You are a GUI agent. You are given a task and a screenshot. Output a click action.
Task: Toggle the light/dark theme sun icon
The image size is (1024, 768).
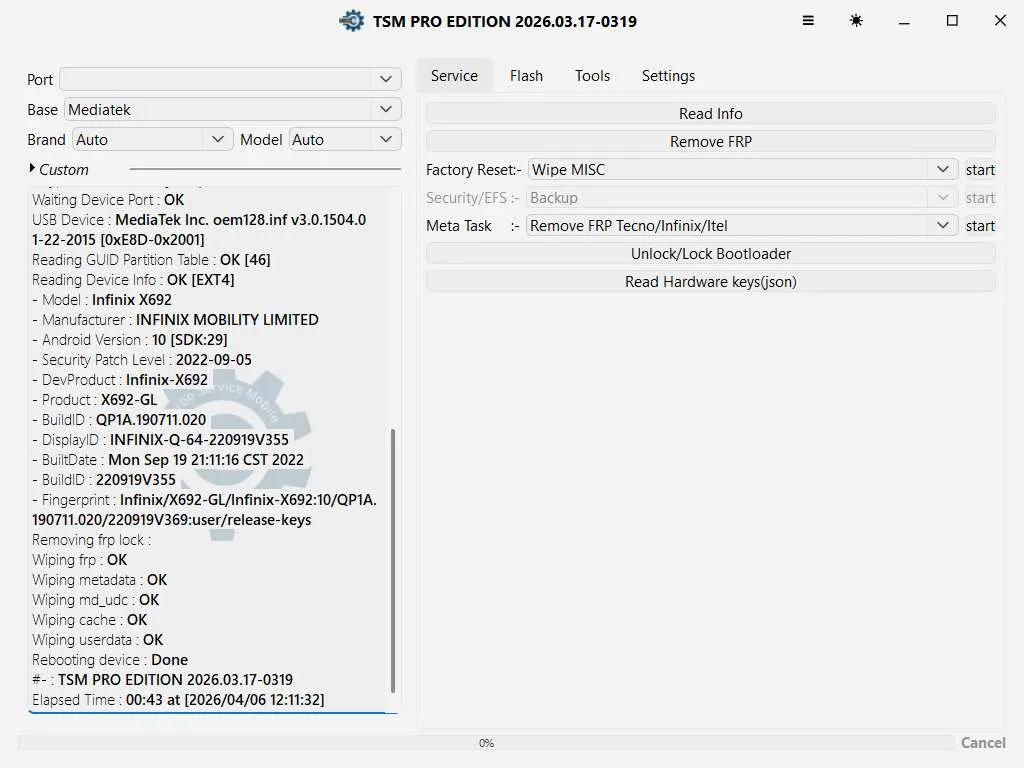(x=856, y=21)
